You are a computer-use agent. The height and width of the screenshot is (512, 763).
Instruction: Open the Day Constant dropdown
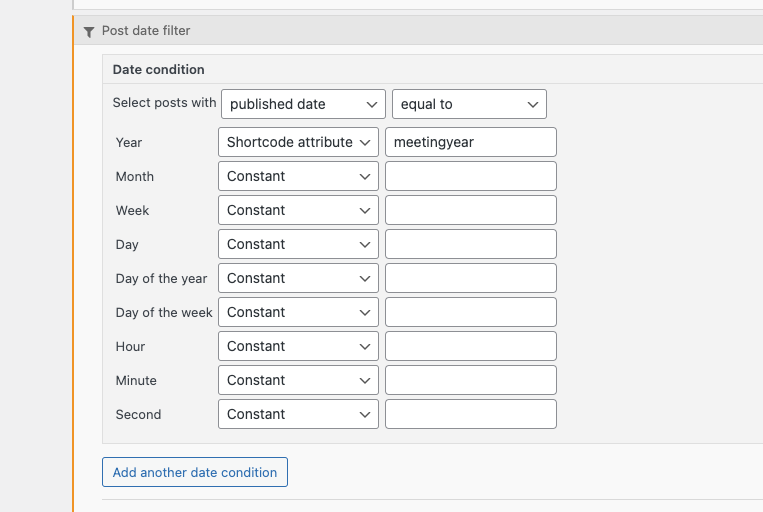[x=298, y=244]
